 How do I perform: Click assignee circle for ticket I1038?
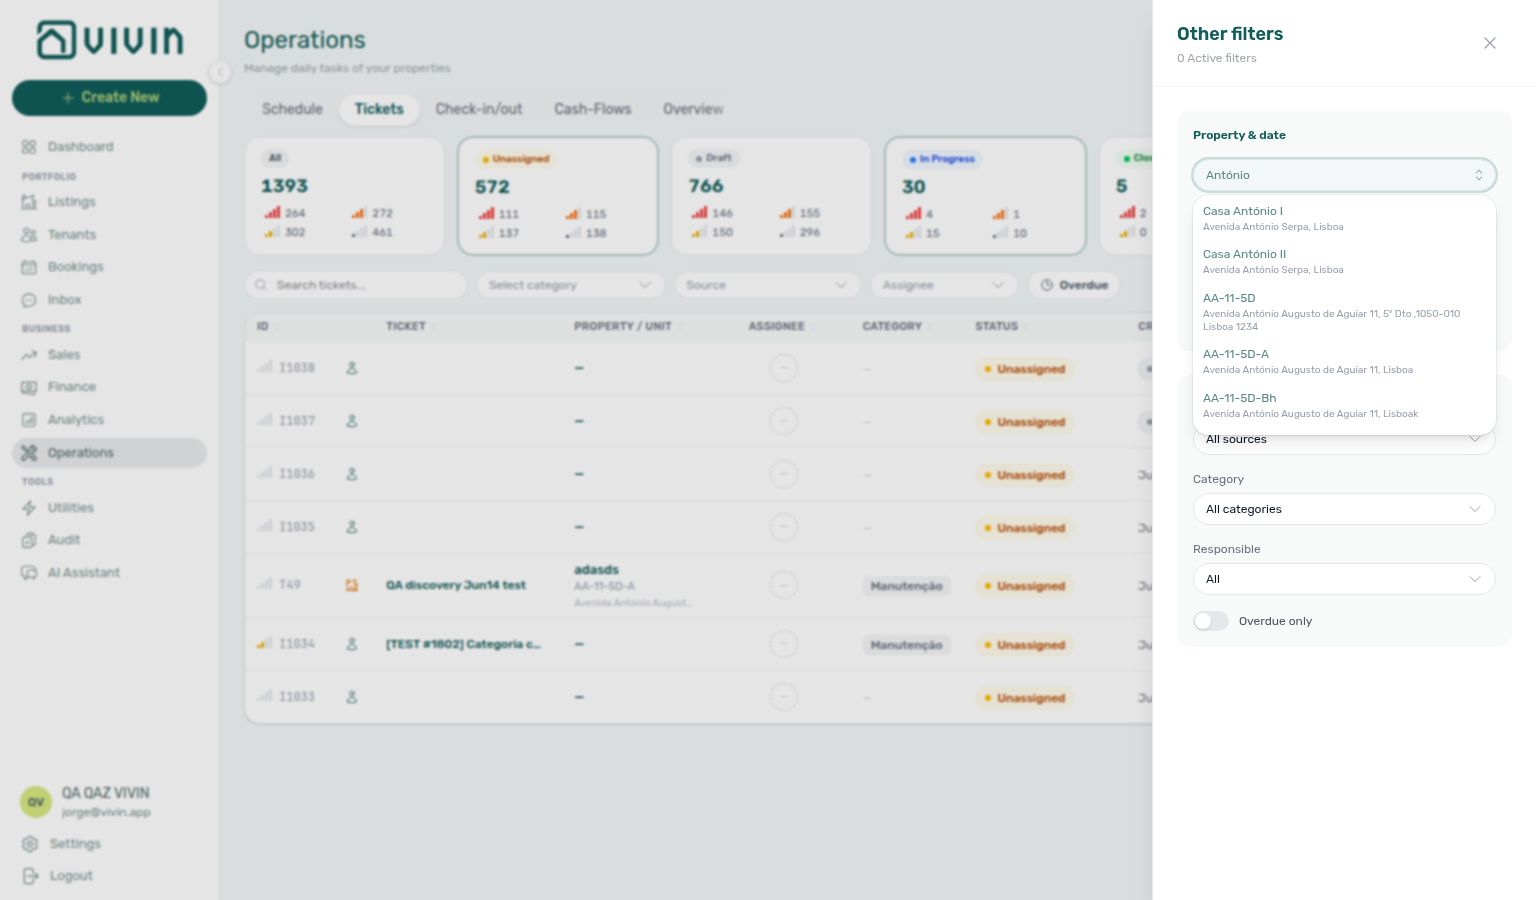coord(784,368)
